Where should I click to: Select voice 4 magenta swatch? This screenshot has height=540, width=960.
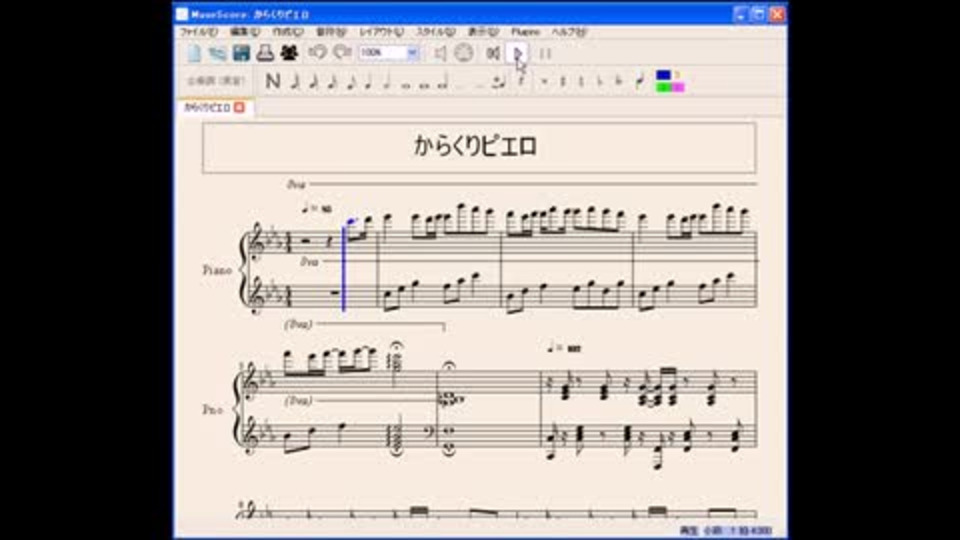point(677,88)
